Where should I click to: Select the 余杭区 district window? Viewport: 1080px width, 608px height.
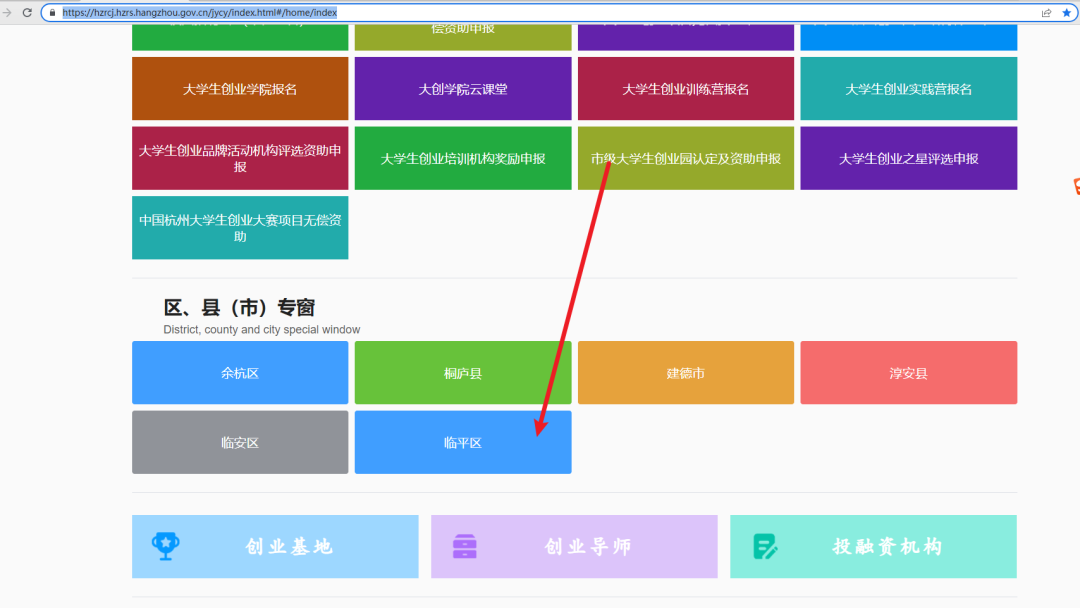240,373
